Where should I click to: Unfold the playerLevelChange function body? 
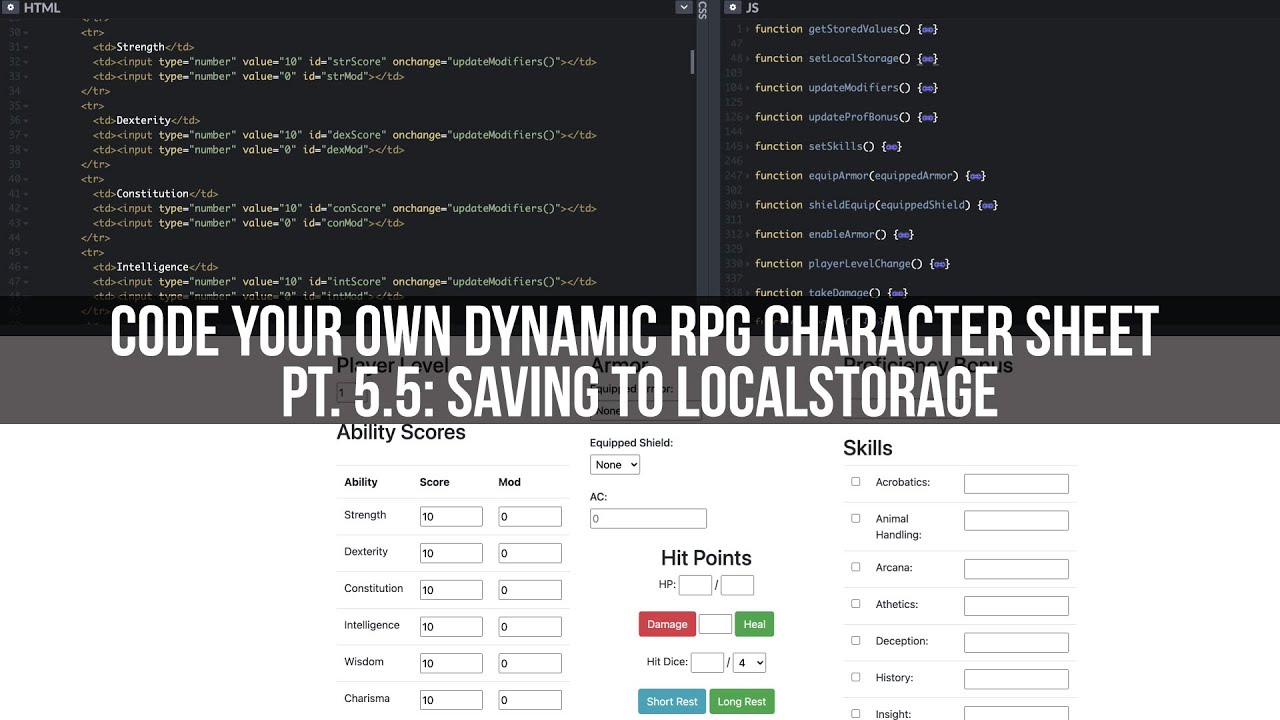(x=939, y=264)
